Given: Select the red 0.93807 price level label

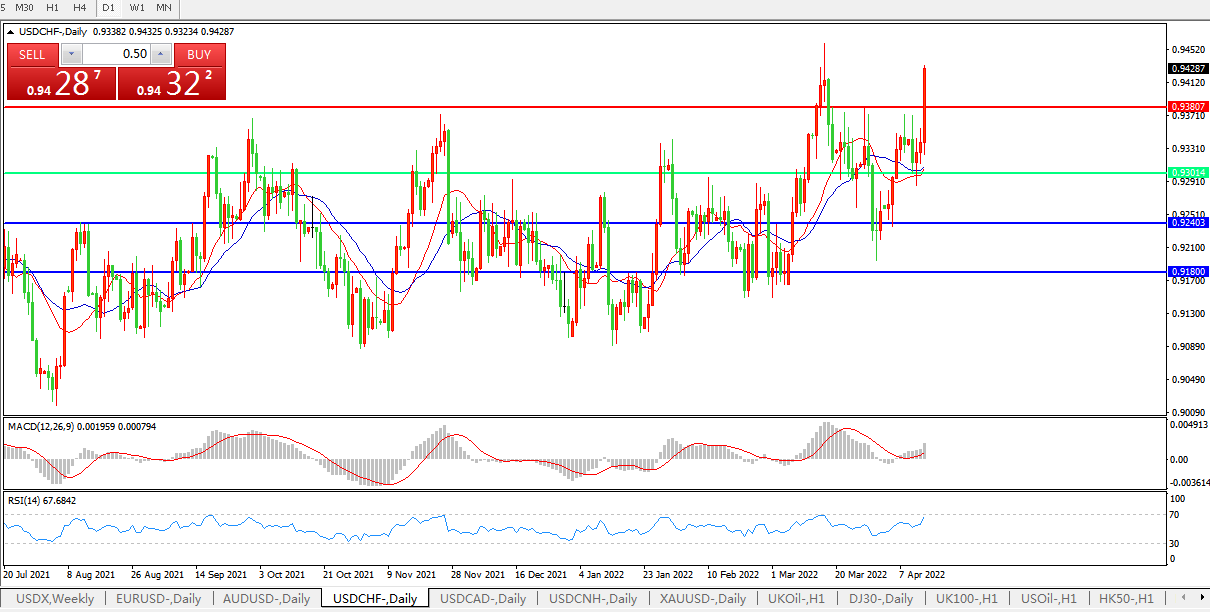Looking at the screenshot, I should [1186, 106].
